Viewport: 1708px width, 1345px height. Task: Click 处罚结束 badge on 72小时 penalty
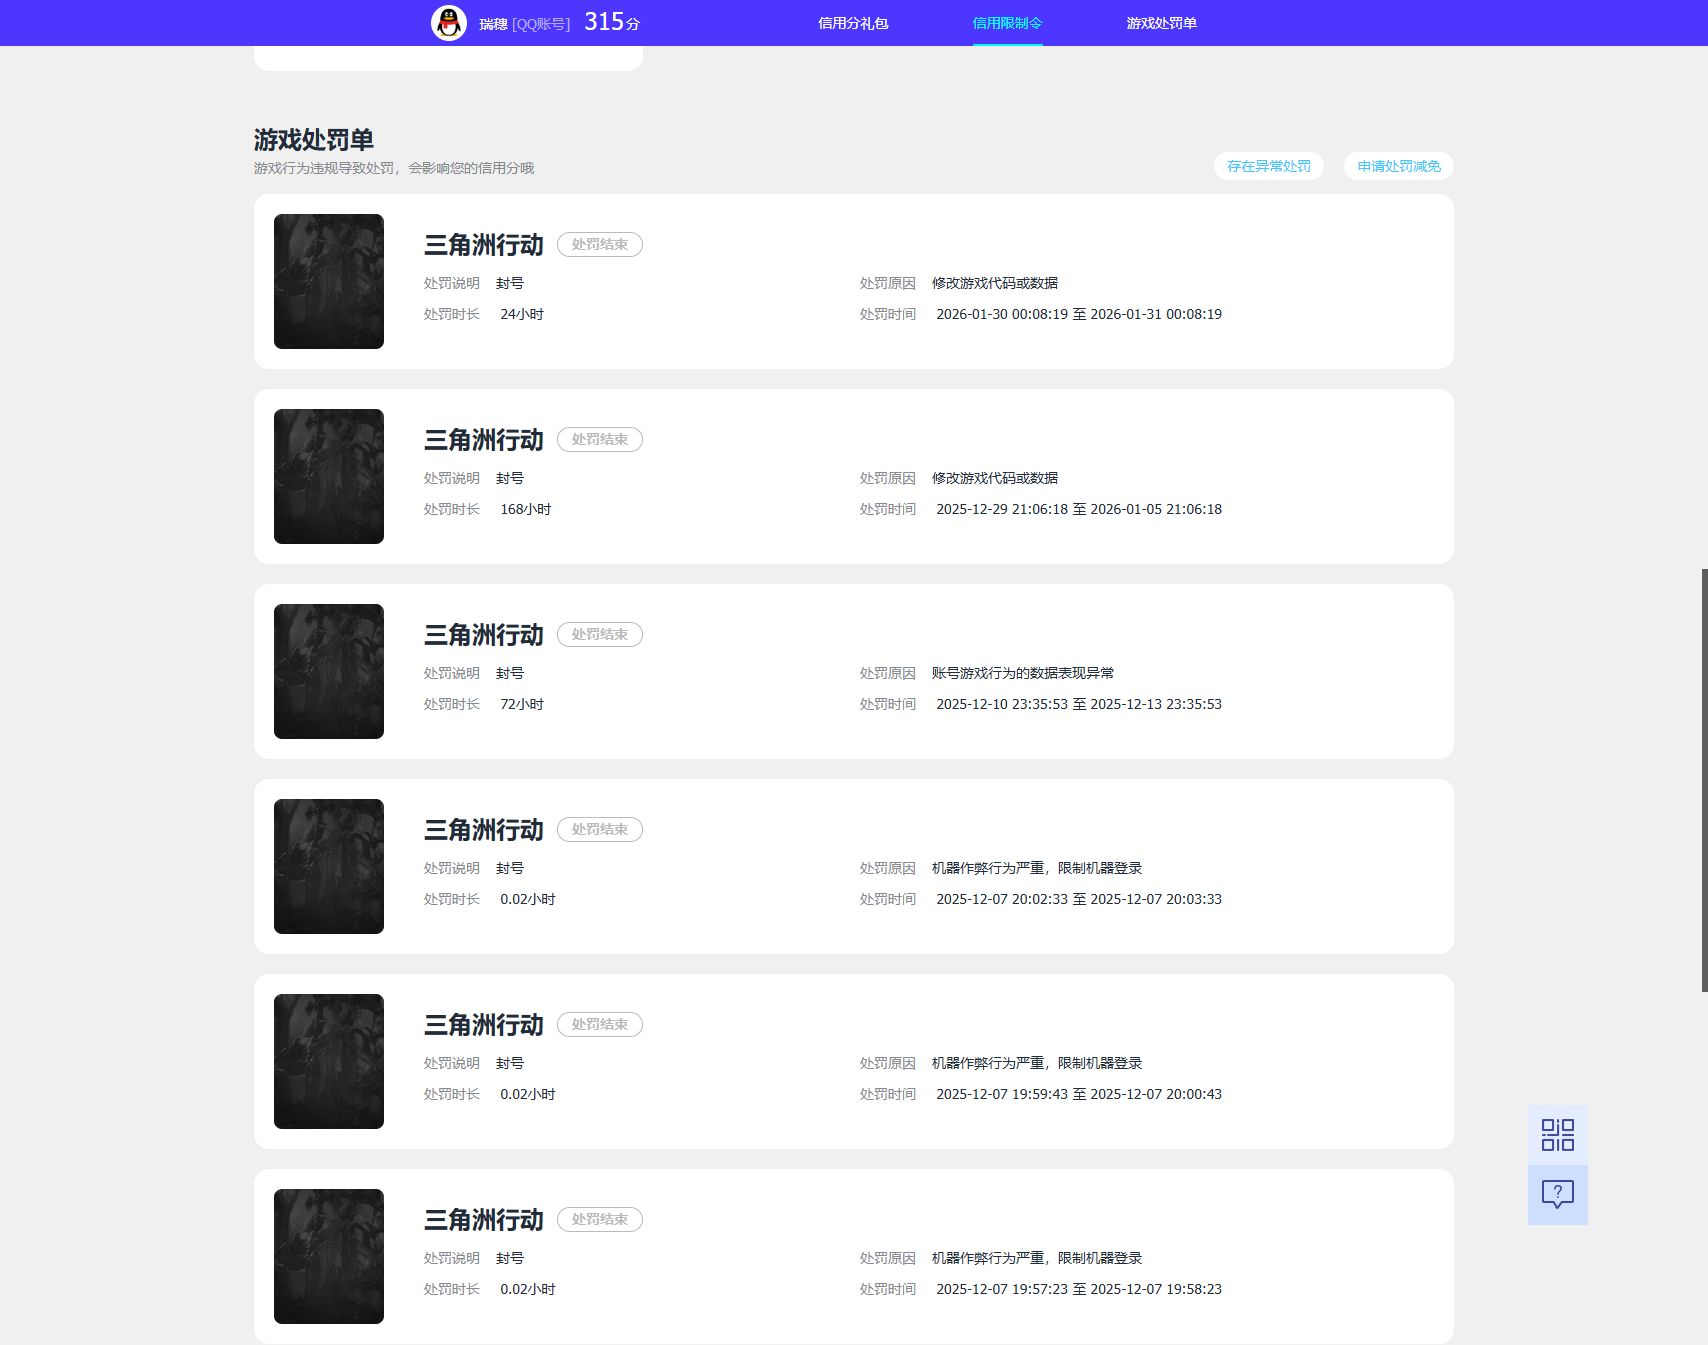[x=600, y=634]
